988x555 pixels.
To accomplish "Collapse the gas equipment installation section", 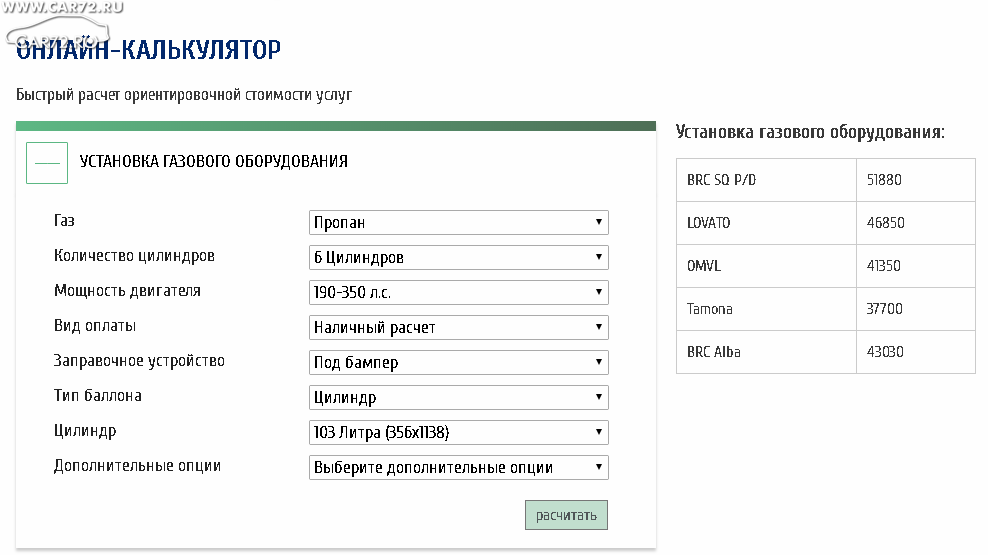I will point(47,163).
